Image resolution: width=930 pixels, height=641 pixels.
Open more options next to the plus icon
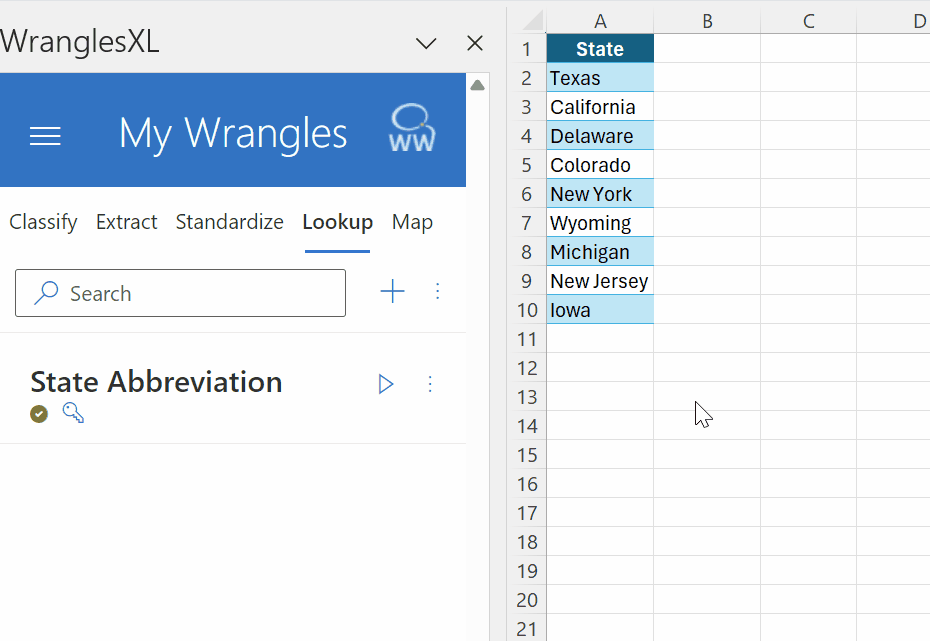point(438,291)
